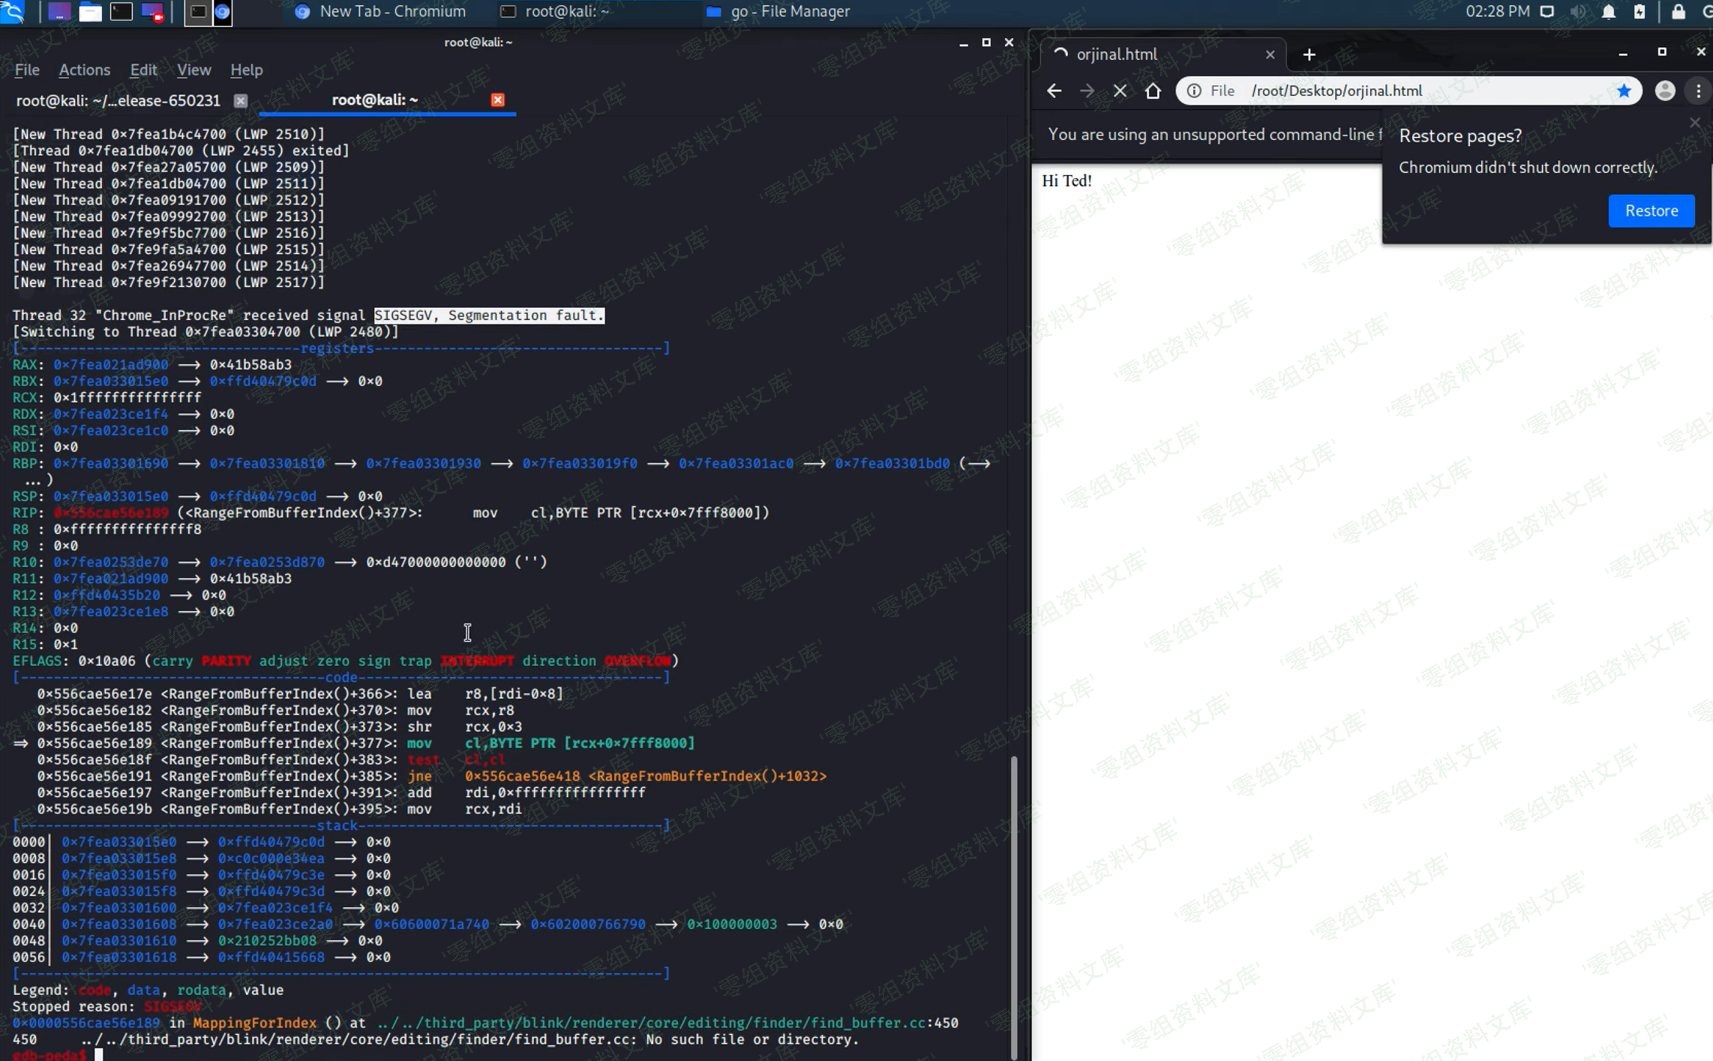Viewport: 1713px width, 1061px height.
Task: Open the terminal Help menu
Action: [x=246, y=70]
